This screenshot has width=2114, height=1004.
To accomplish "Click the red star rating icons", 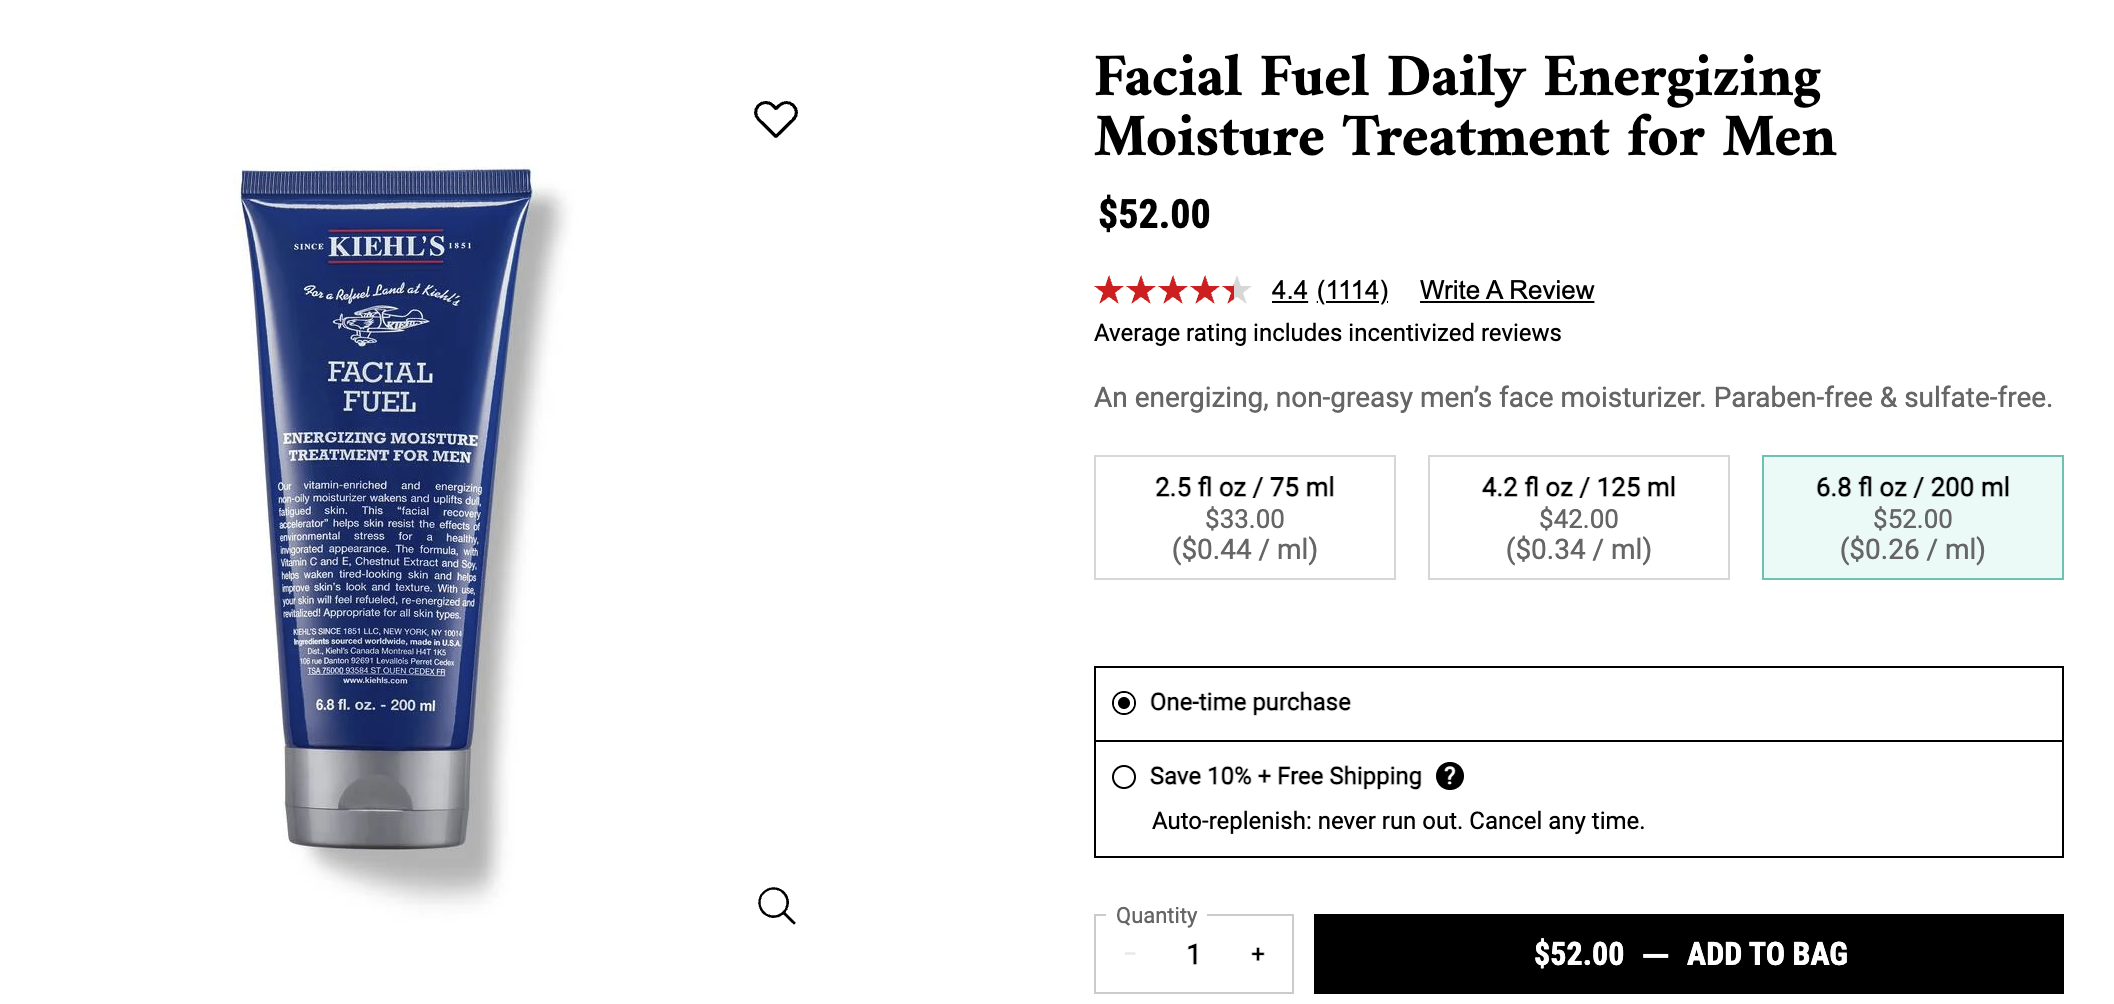I will point(1171,290).
